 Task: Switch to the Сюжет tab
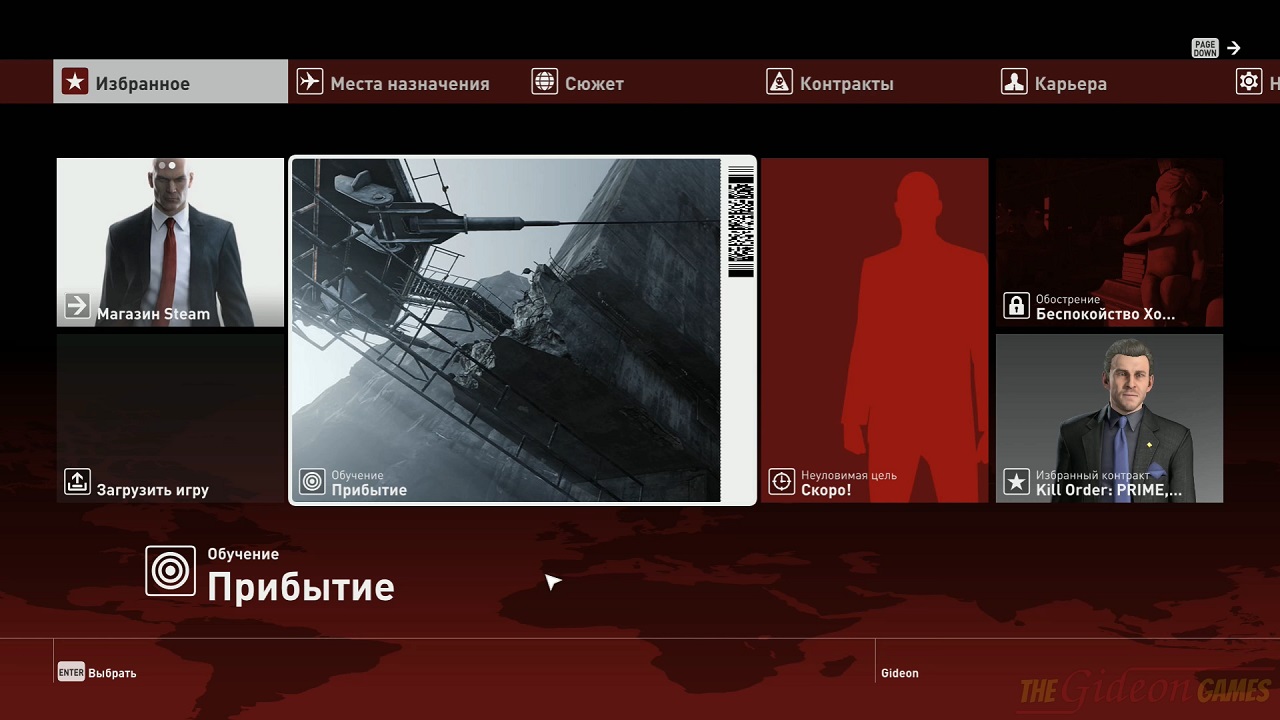594,84
